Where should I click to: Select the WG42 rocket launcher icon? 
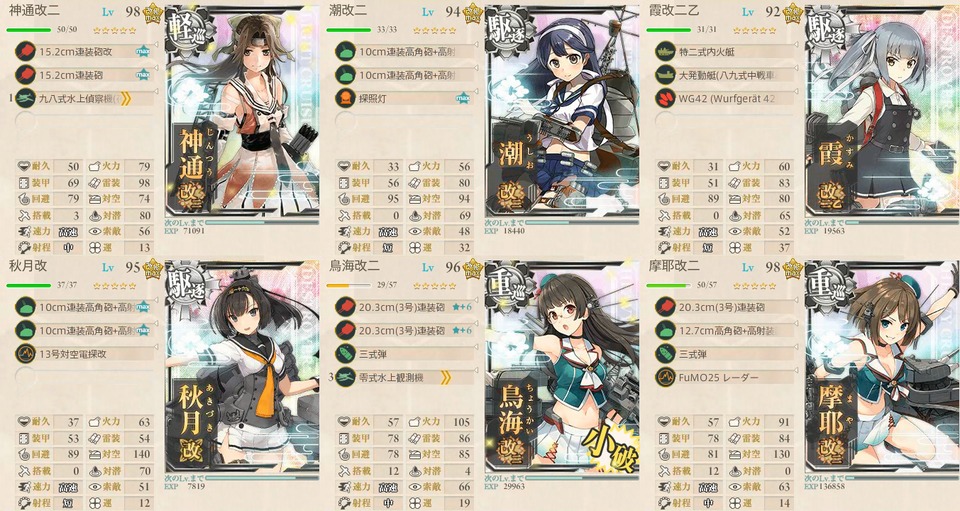665,99
